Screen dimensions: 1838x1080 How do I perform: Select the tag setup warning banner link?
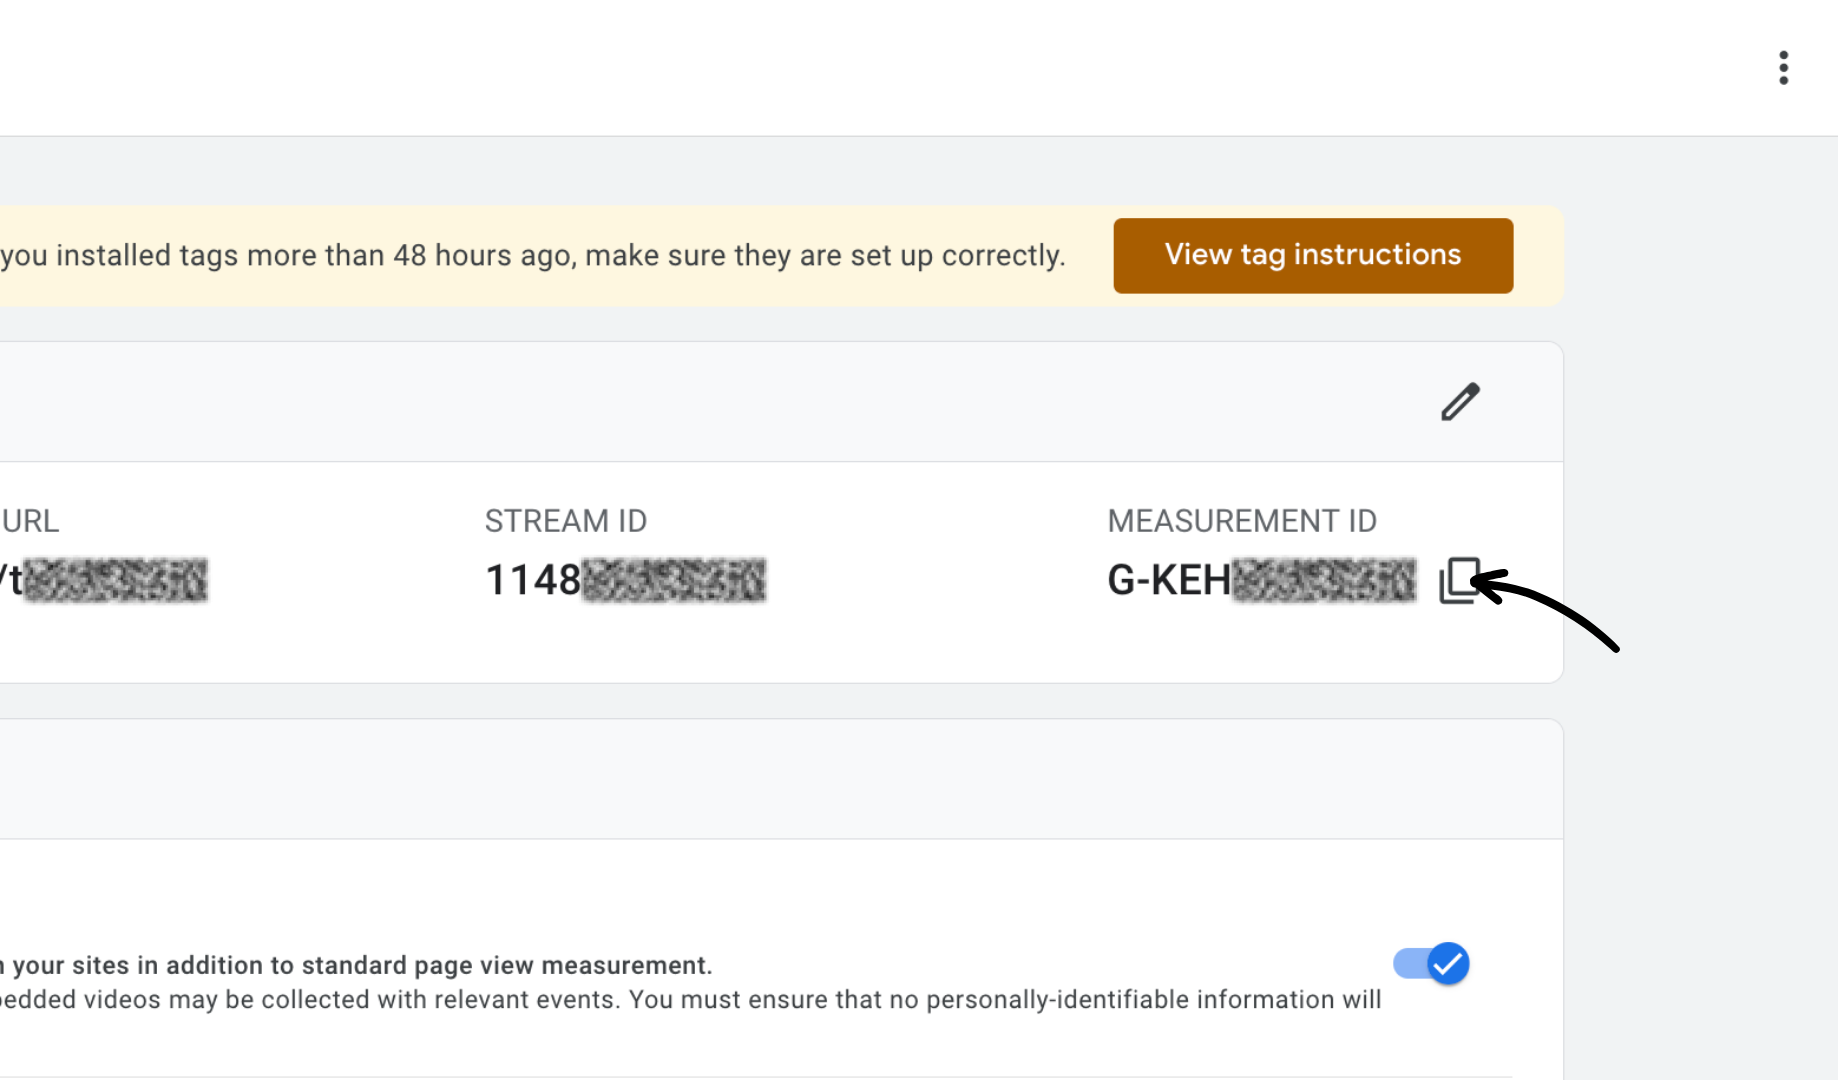[x=1312, y=255]
